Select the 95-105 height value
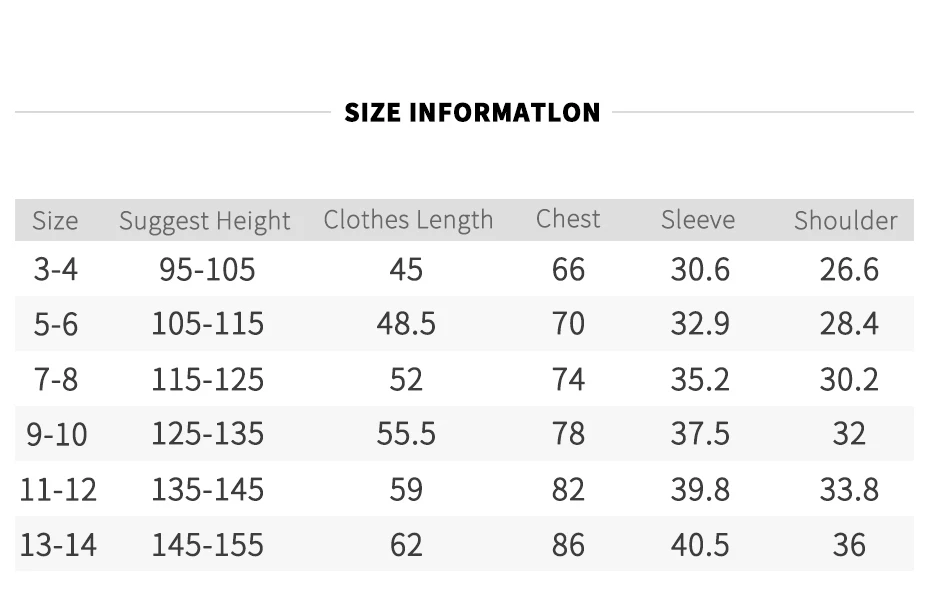 point(207,269)
